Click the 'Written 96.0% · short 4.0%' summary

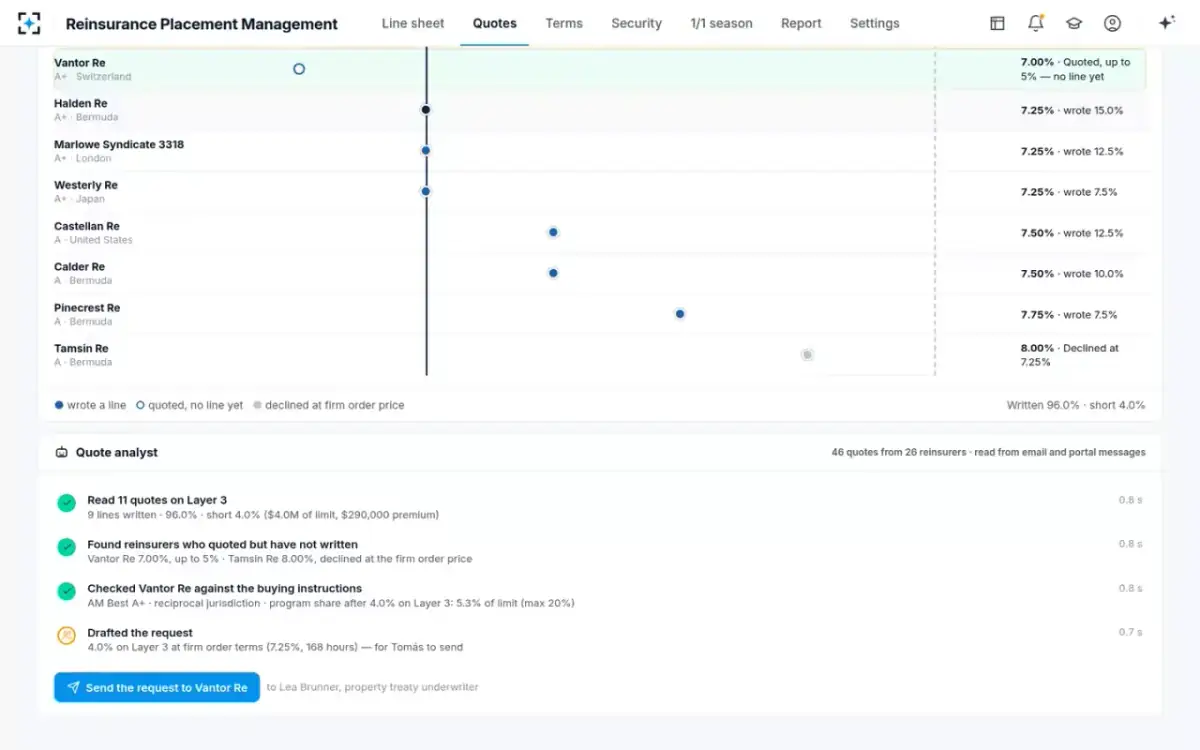click(x=1076, y=405)
